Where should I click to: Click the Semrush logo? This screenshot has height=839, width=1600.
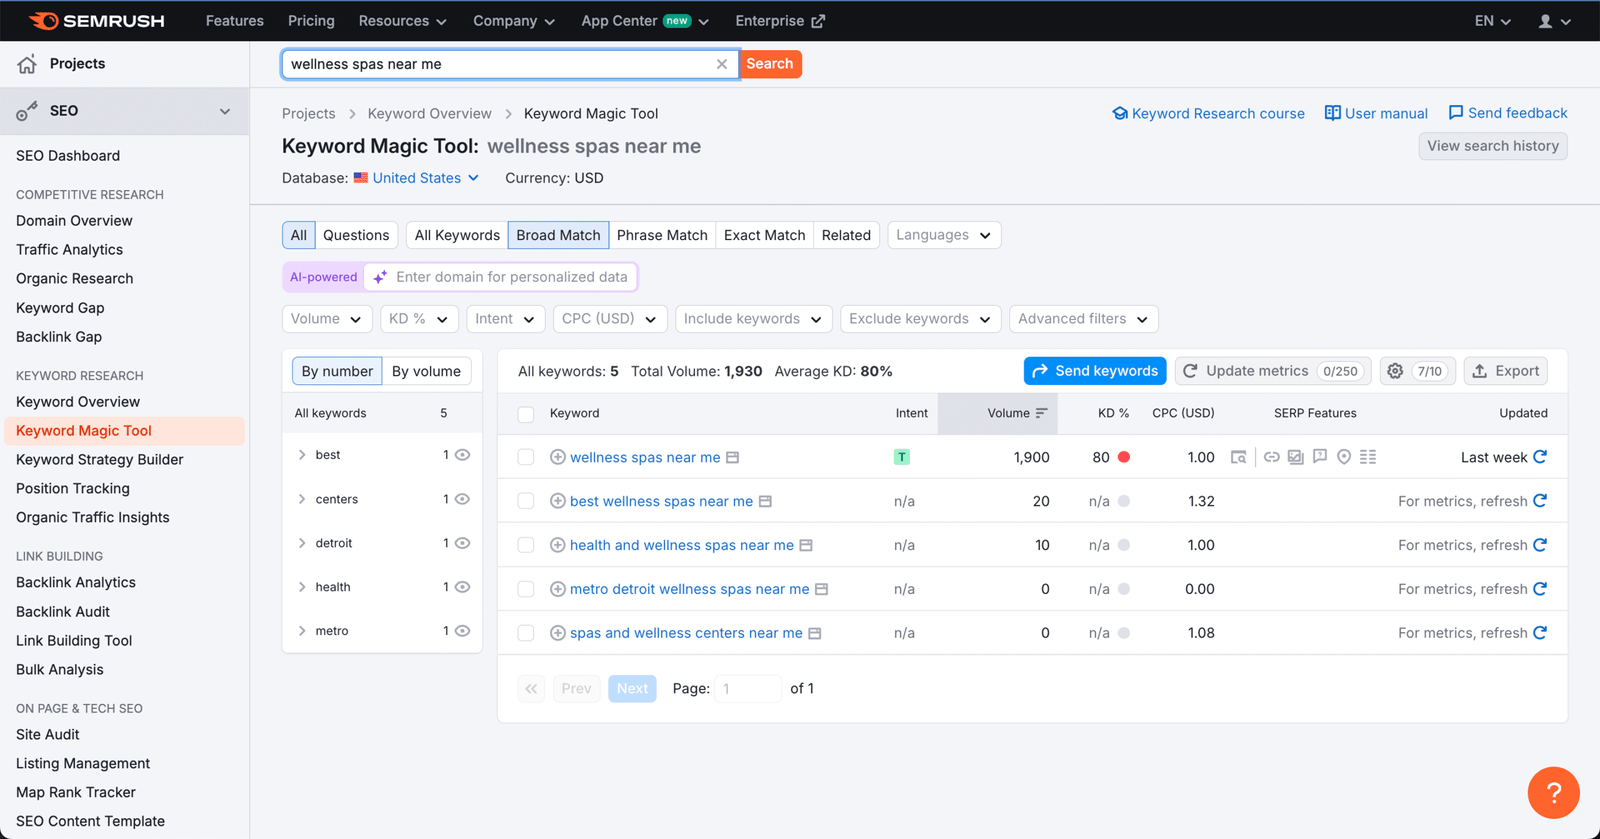(96, 21)
